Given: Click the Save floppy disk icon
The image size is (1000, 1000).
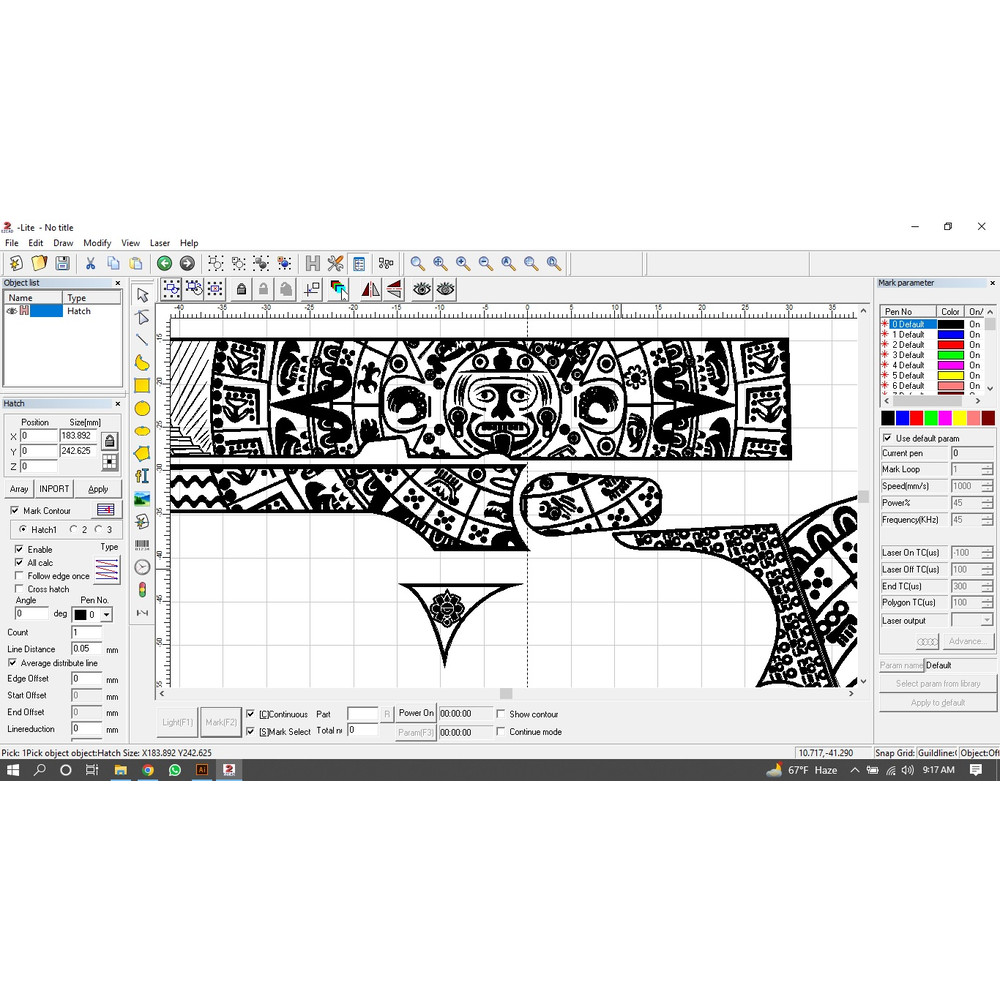Looking at the screenshot, I should pyautogui.click(x=62, y=264).
